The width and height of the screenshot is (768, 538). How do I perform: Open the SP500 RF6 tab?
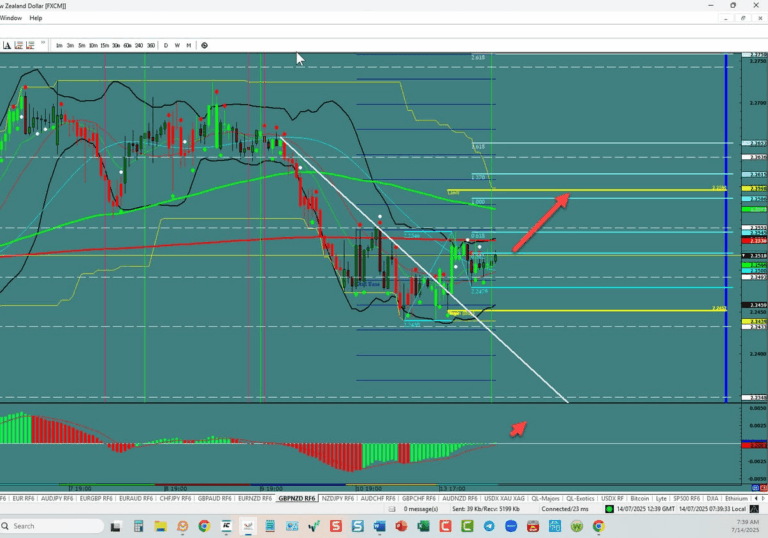686,498
